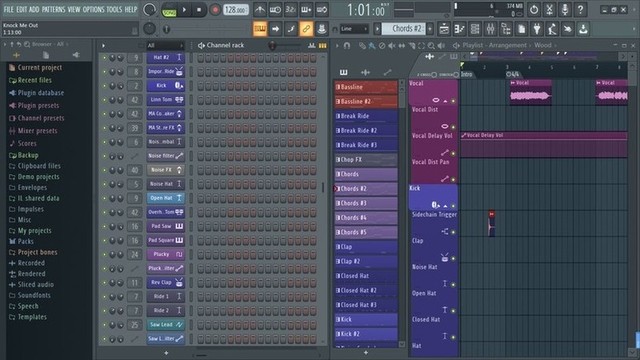
Task: Toggle loop recording icon
Action: click(x=322, y=9)
